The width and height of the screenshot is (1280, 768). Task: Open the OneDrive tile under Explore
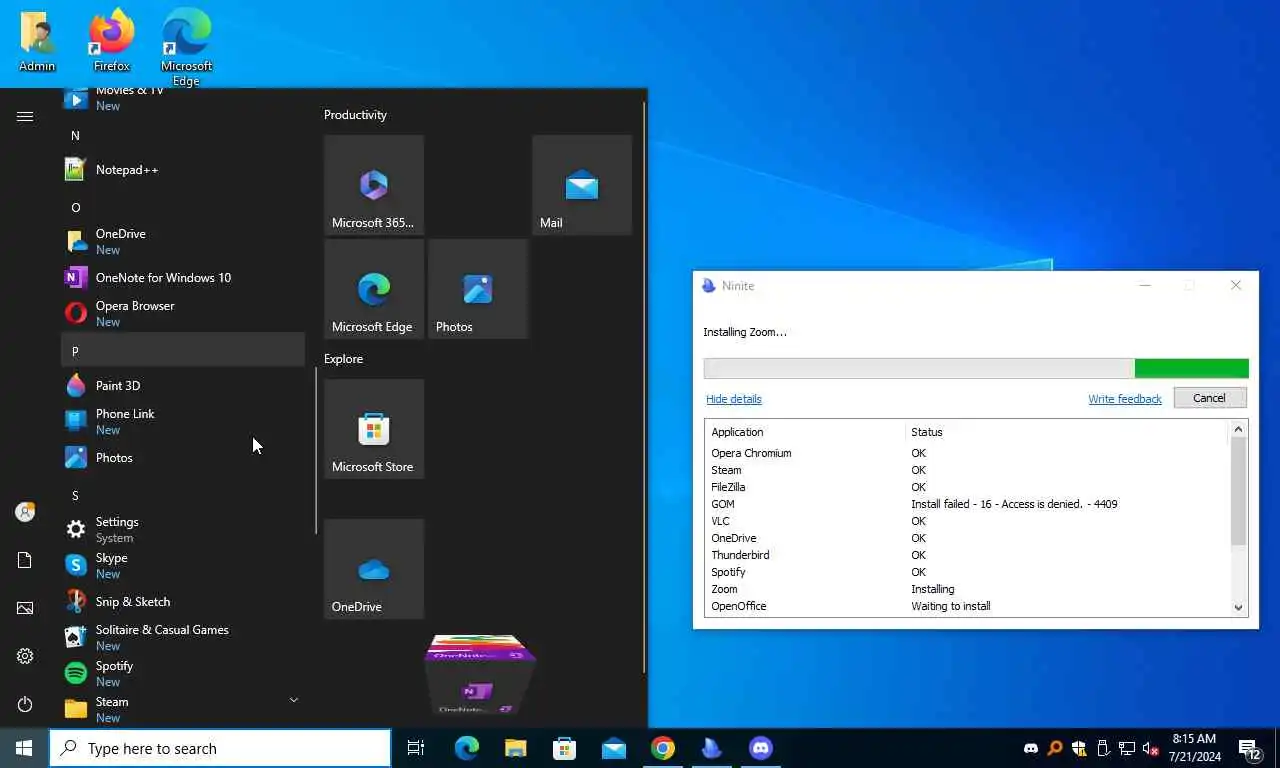coord(374,569)
